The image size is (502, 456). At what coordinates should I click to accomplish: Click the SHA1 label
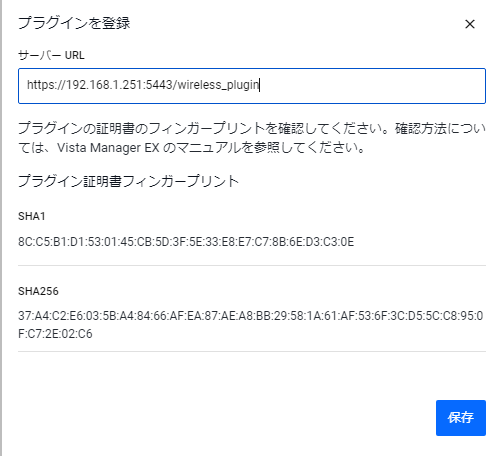(x=32, y=216)
